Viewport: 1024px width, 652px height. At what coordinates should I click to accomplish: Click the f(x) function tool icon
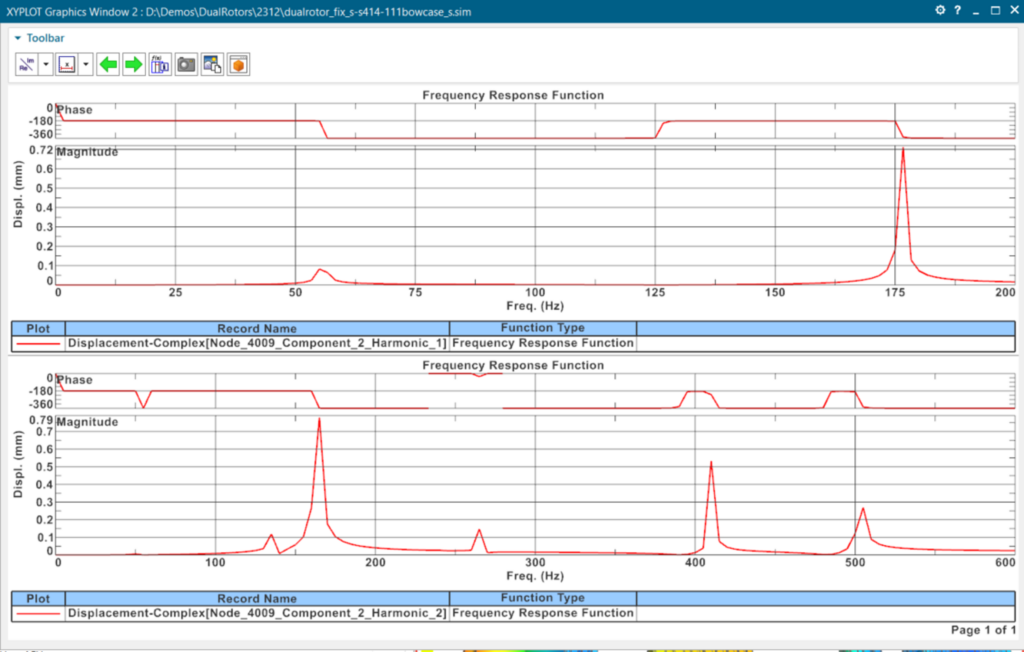tap(160, 65)
